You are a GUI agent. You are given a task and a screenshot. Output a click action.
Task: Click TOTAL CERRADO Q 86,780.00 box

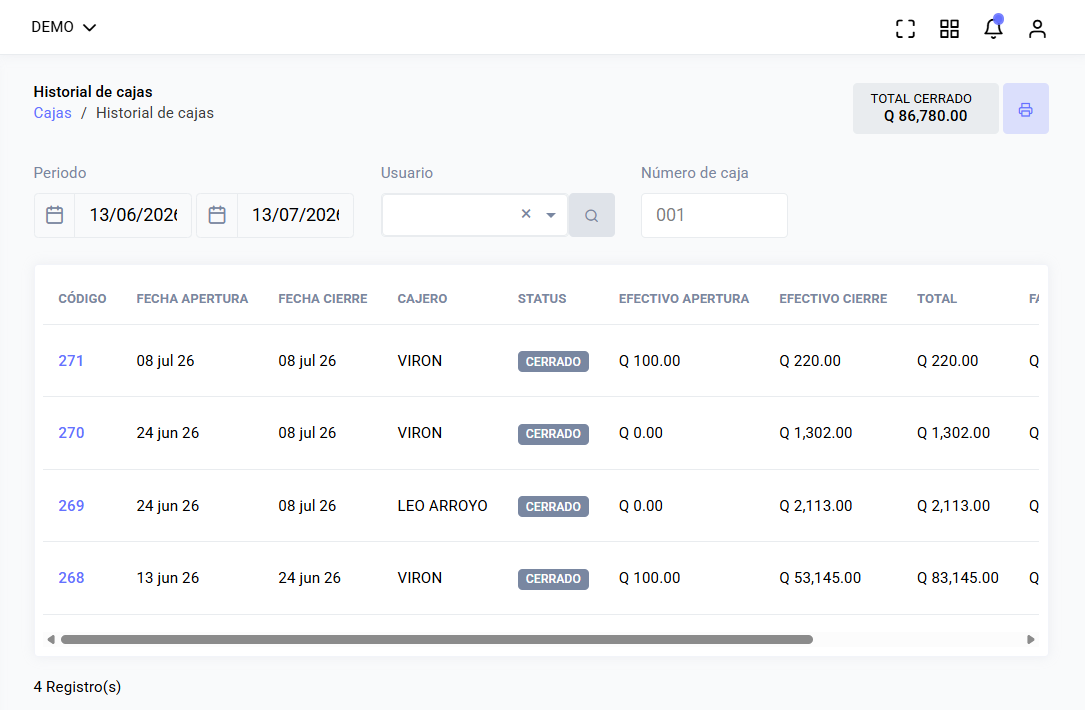(x=925, y=109)
